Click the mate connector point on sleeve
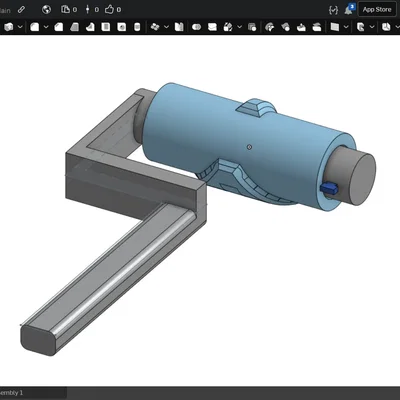Screen dimensions: 400x400 coord(249,147)
